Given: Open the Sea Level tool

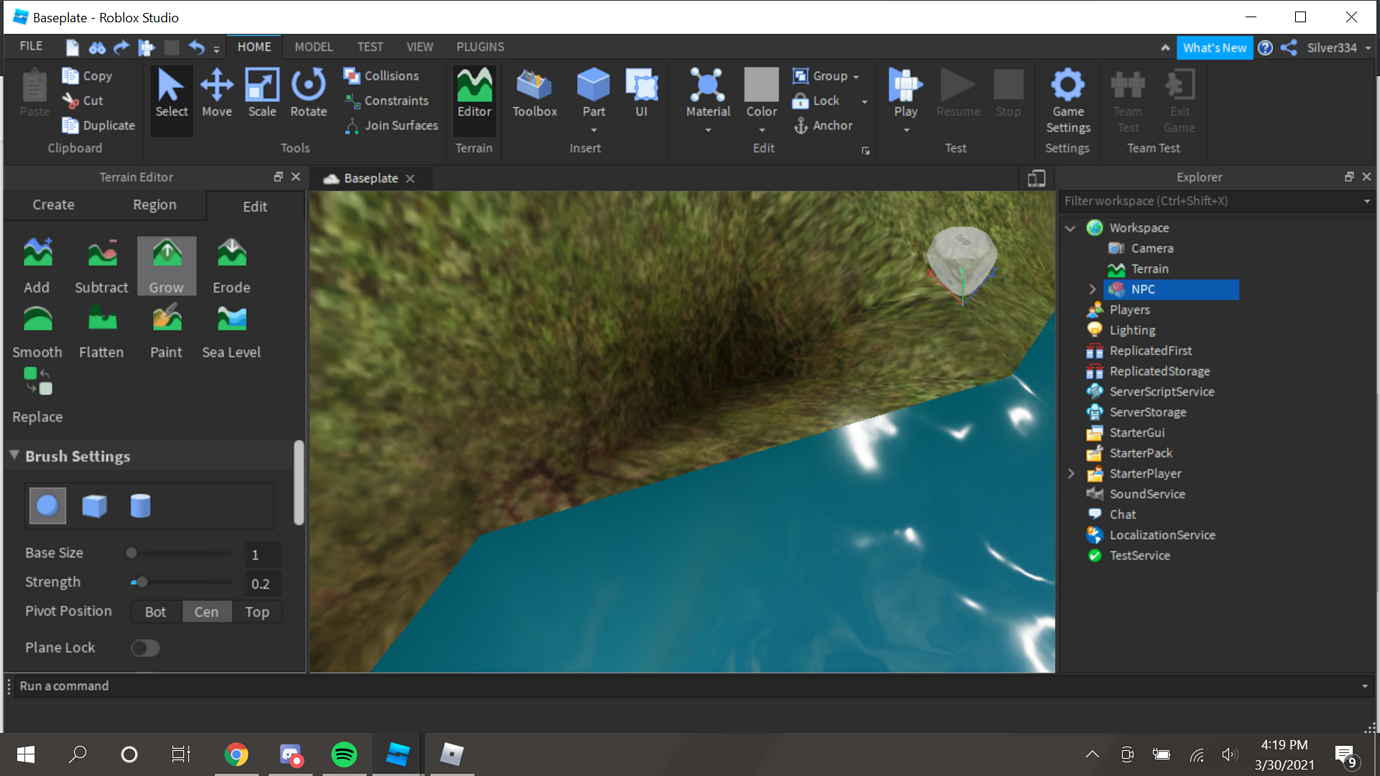Looking at the screenshot, I should 231,331.
